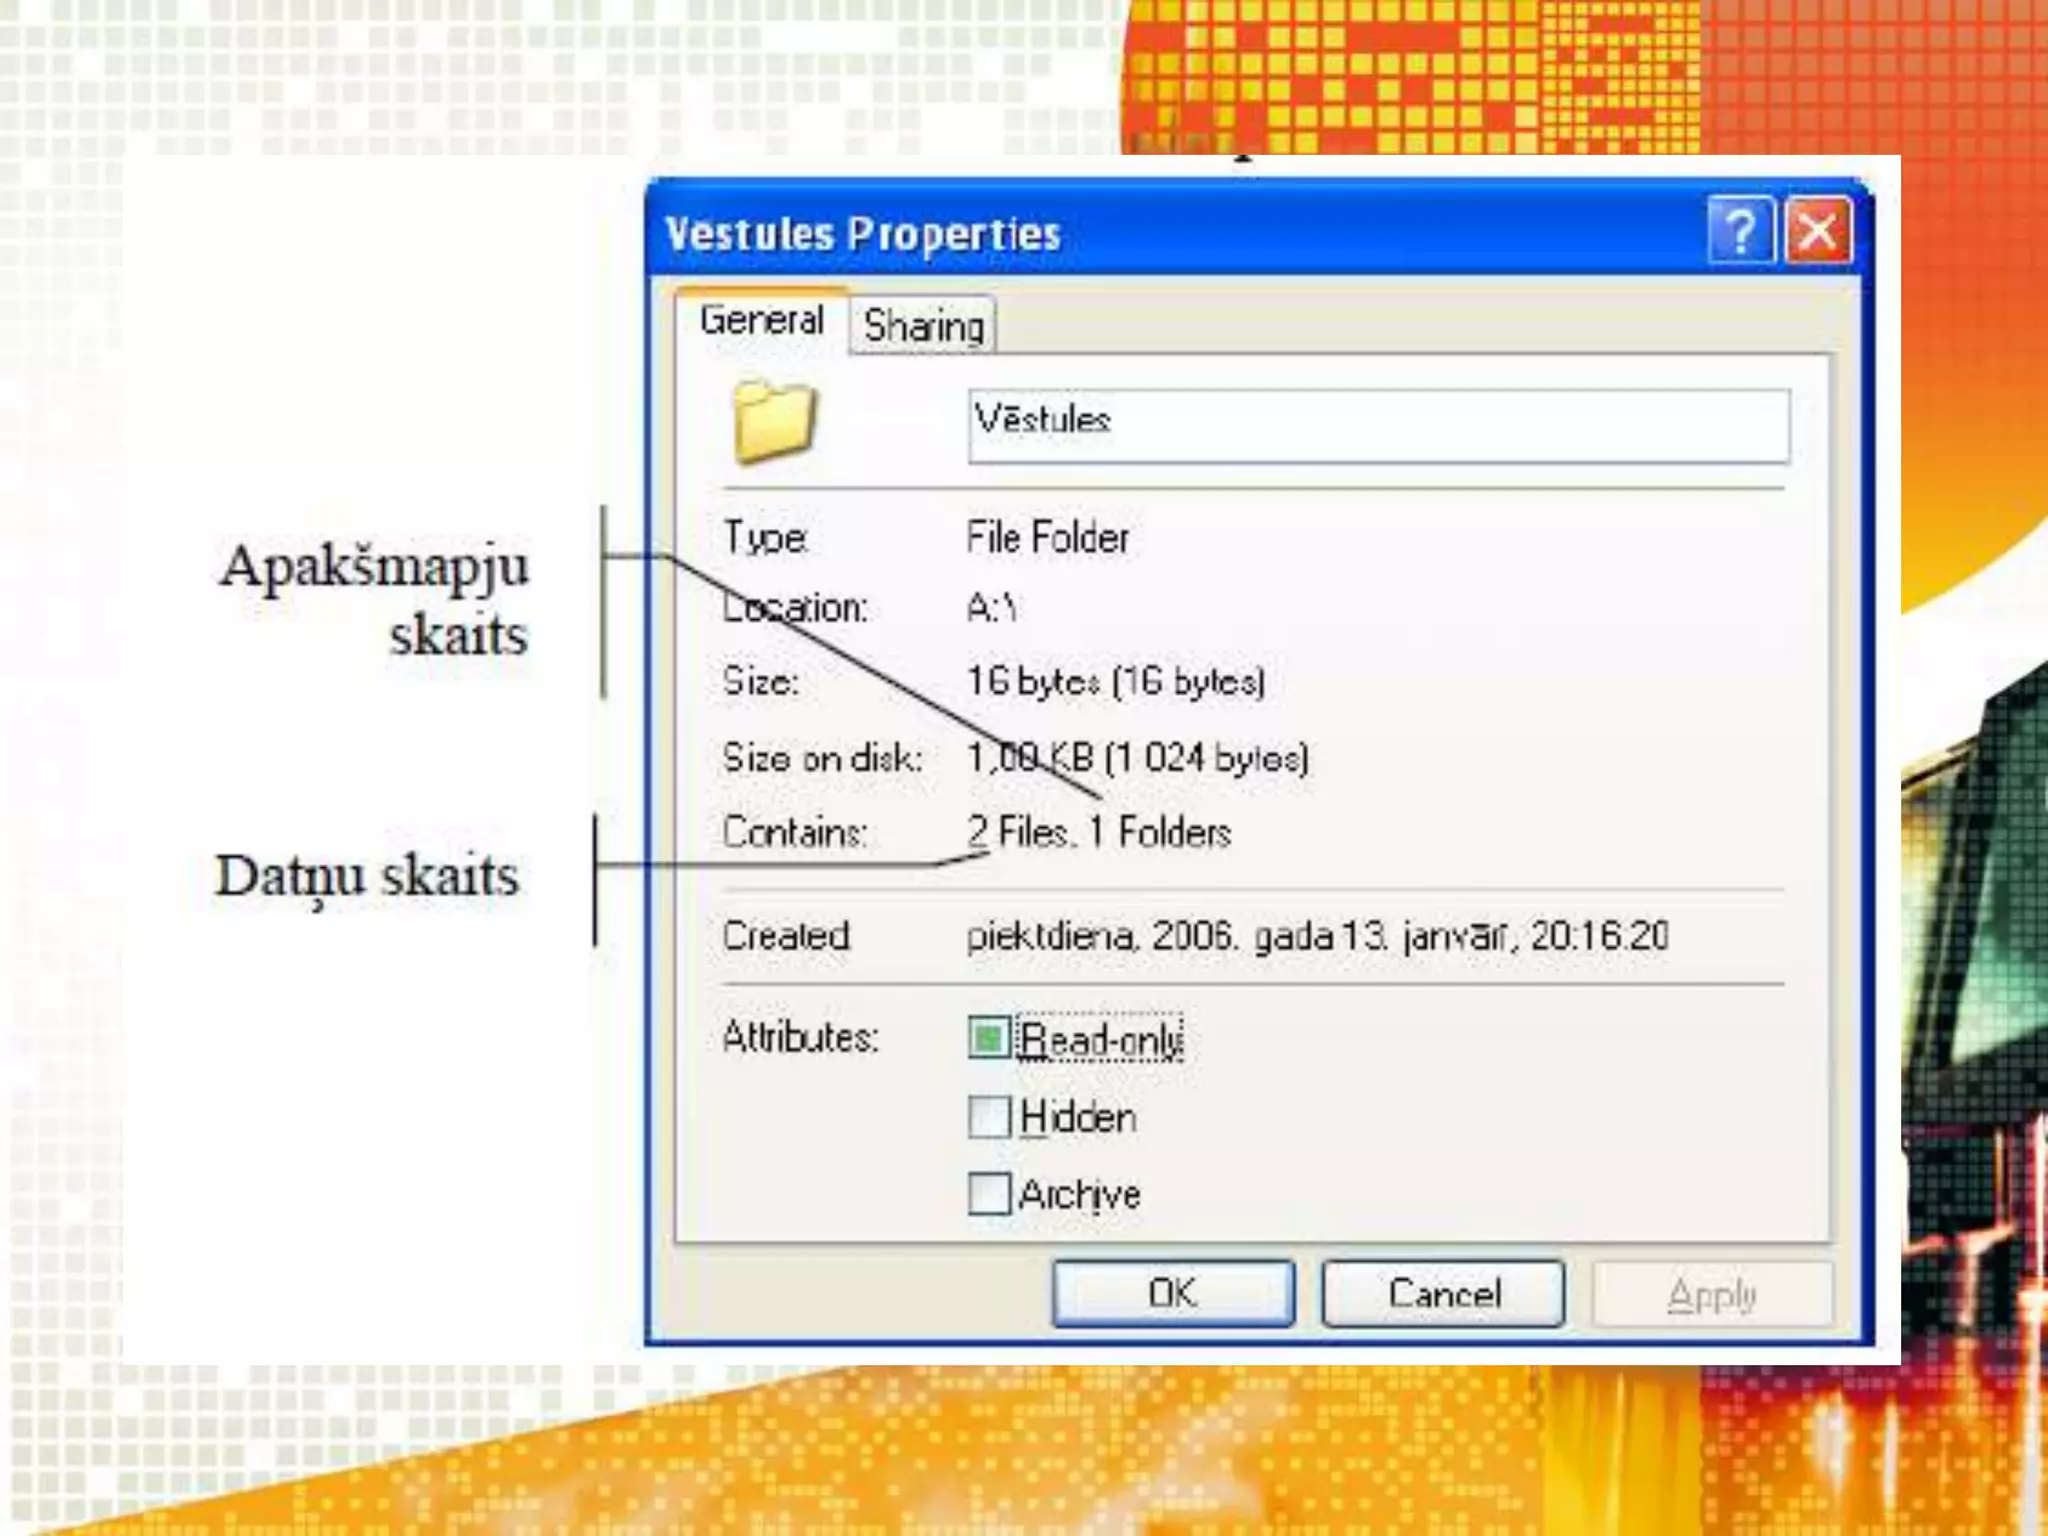Image resolution: width=2048 pixels, height=1536 pixels.
Task: Check the Archive attribute checkbox
Action: tap(989, 1193)
